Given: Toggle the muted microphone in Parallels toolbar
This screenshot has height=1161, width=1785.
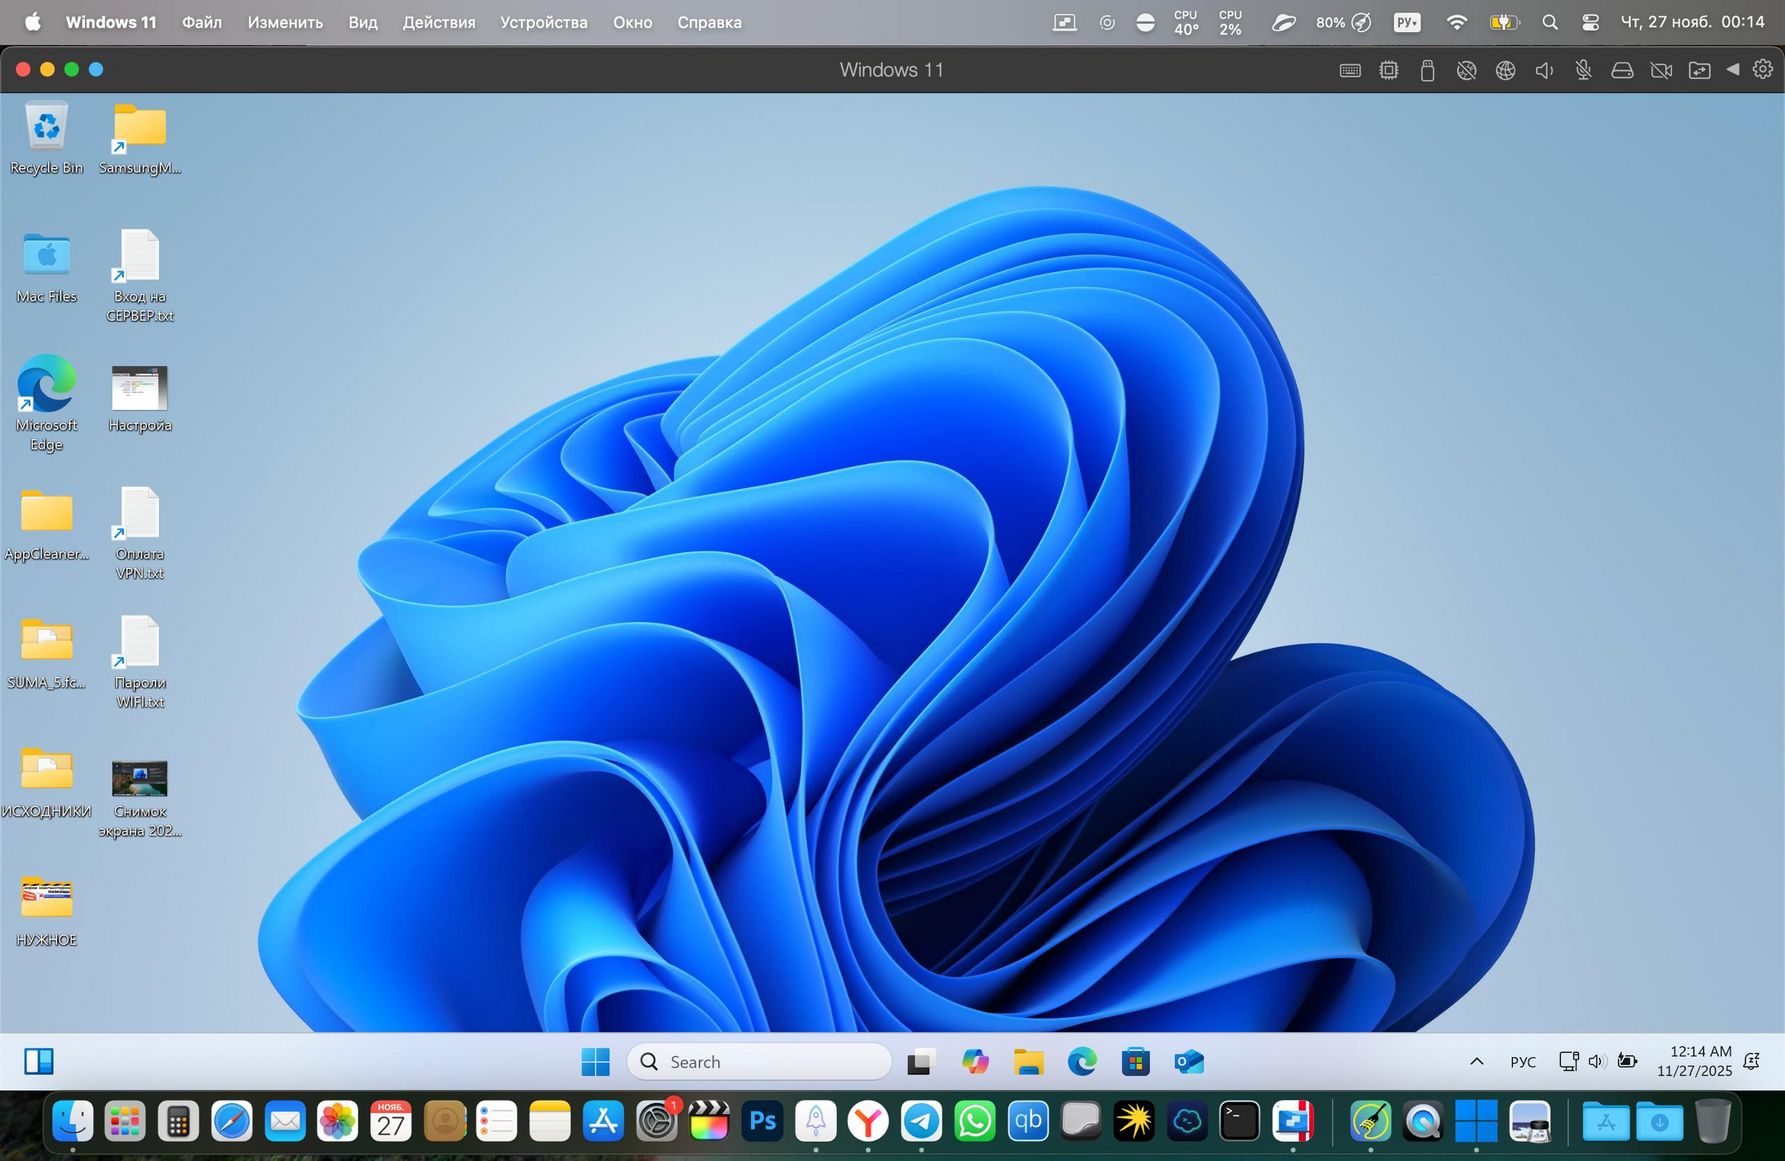Looking at the screenshot, I should [1583, 70].
